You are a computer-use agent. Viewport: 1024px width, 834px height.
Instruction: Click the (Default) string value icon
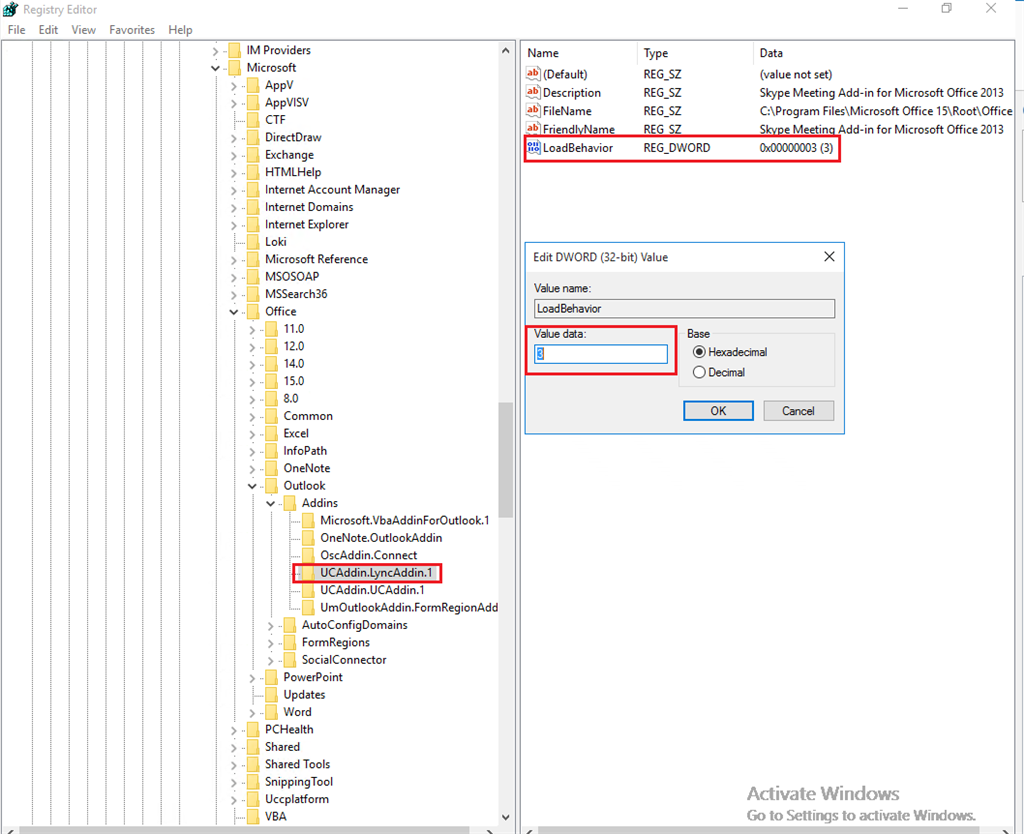pos(534,74)
